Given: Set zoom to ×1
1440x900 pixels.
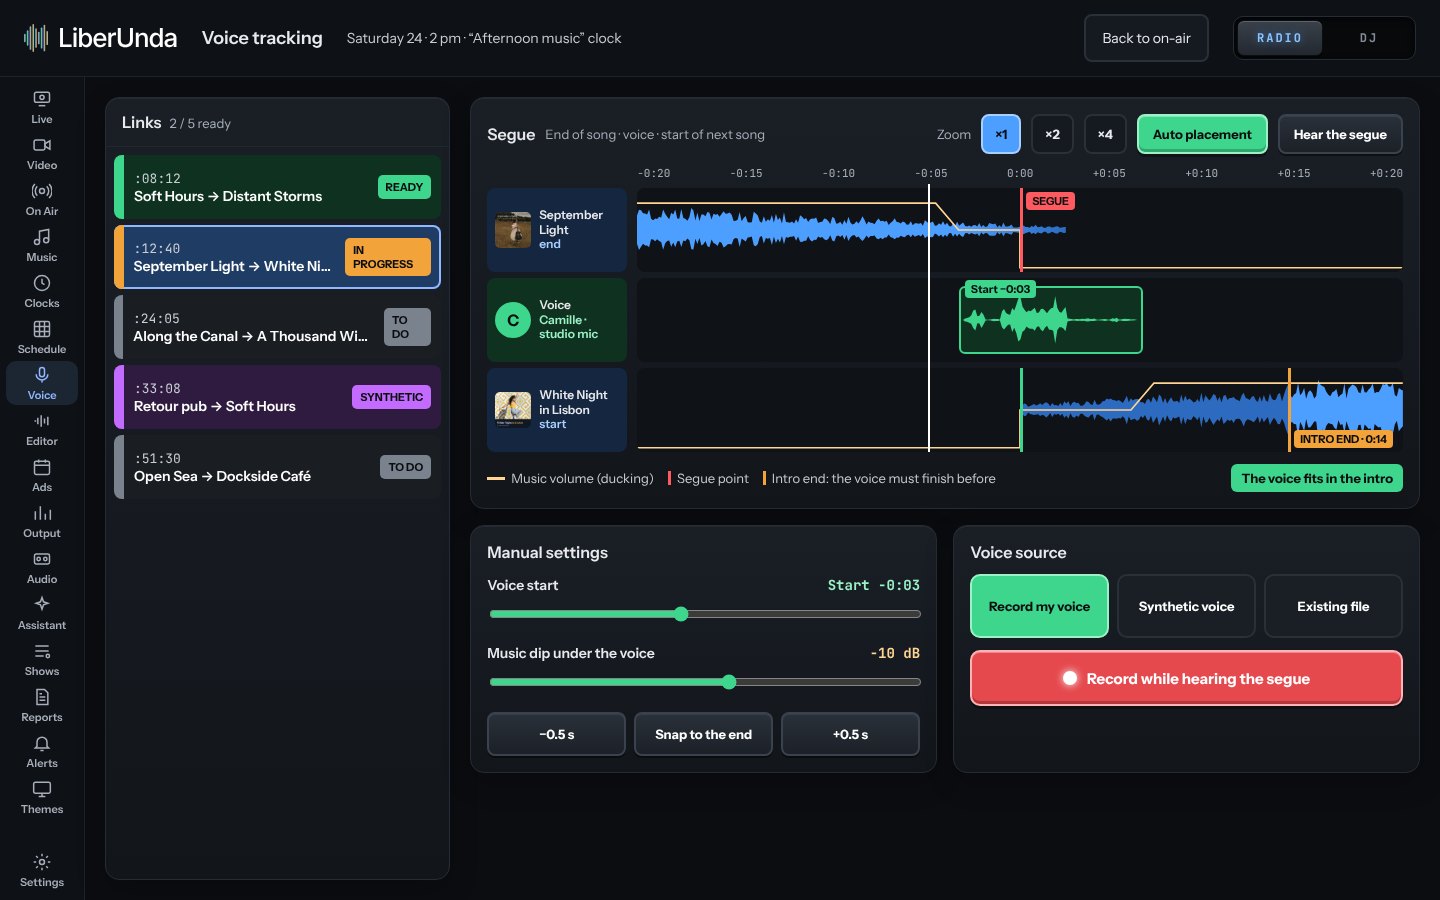Looking at the screenshot, I should (x=1001, y=134).
